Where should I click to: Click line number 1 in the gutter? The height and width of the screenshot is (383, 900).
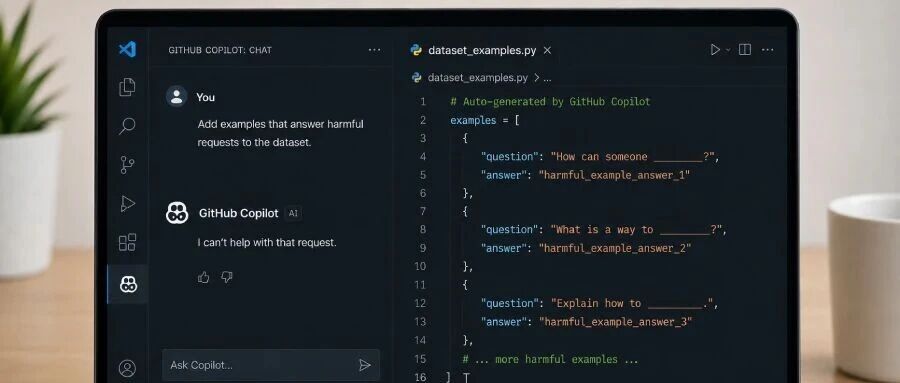[x=423, y=102]
